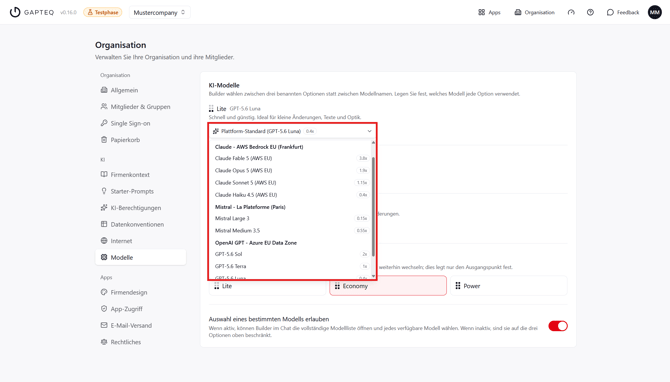Toggle Auswahl eines bestimmten Modells erlauben
This screenshot has width=670, height=382.
pyautogui.click(x=558, y=326)
